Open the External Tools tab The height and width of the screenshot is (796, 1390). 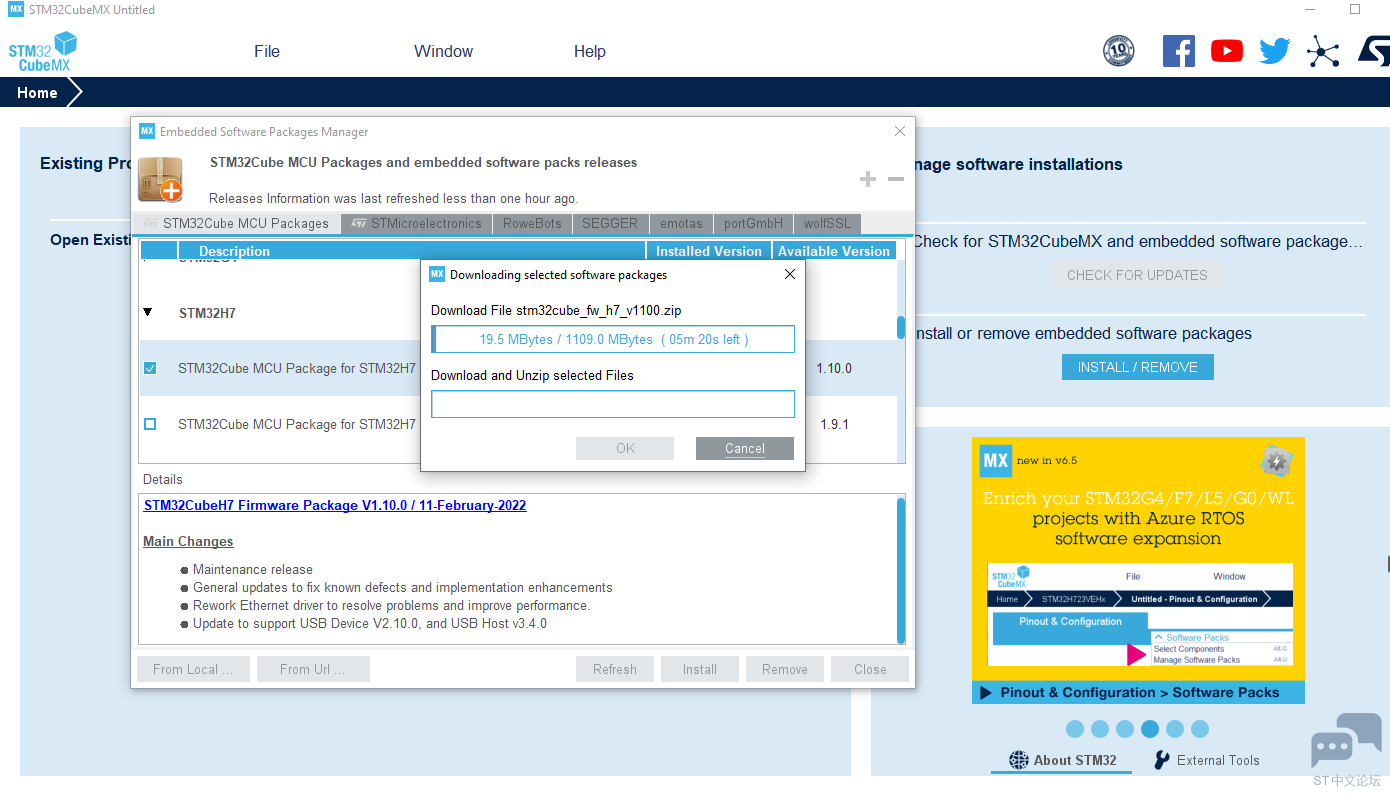pos(1206,760)
